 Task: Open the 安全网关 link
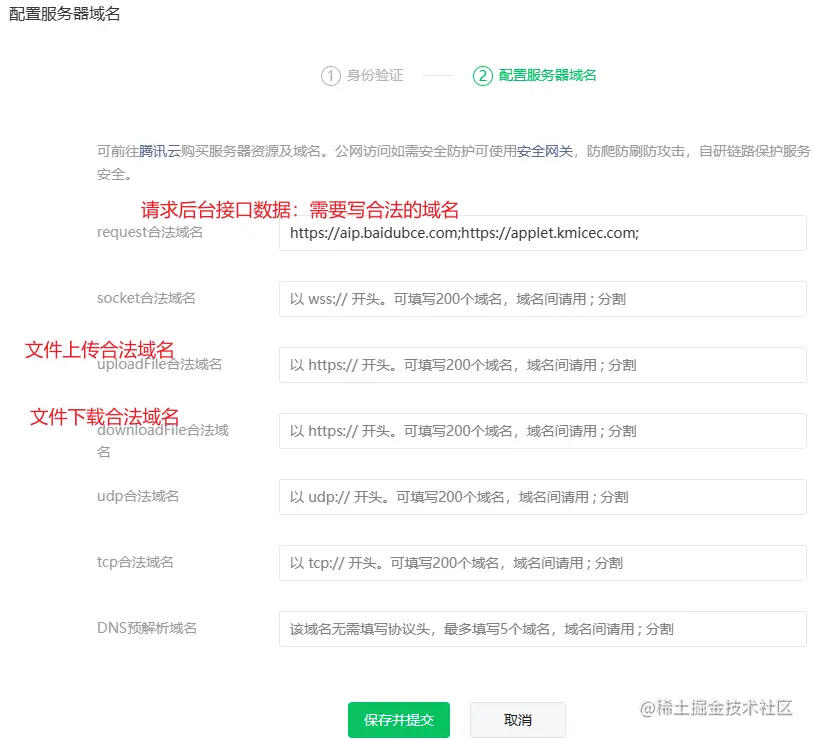[x=545, y=151]
